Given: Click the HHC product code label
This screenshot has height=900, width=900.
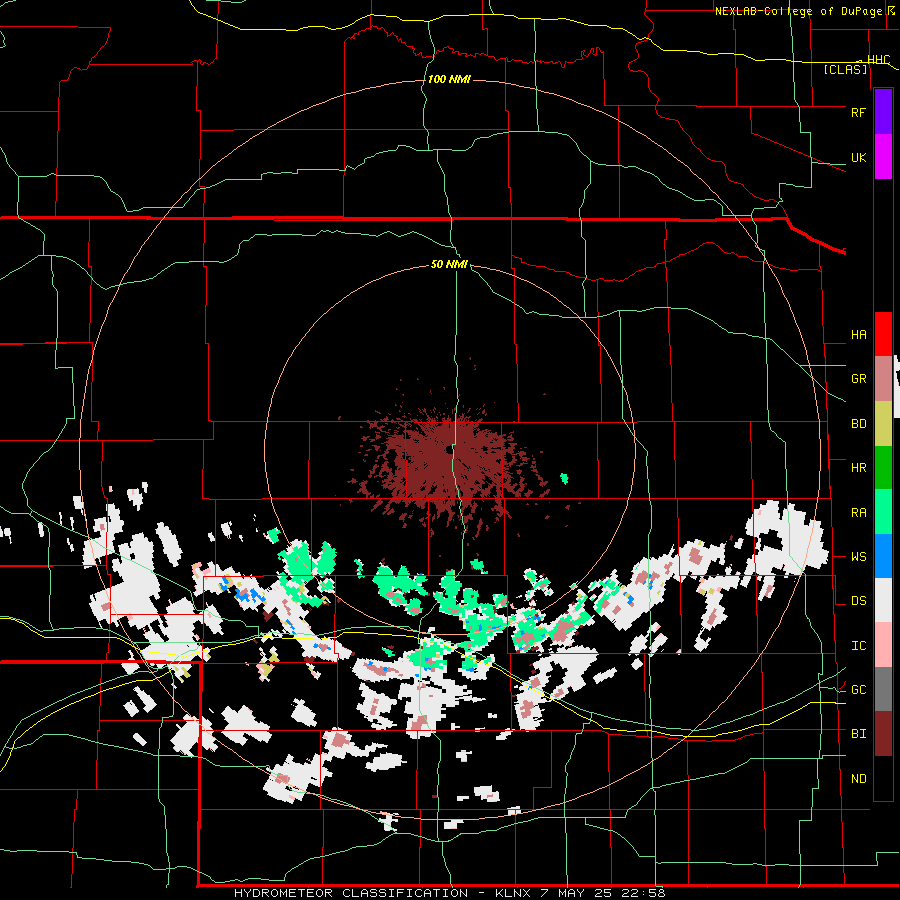Looking at the screenshot, I should pyautogui.click(x=878, y=60).
